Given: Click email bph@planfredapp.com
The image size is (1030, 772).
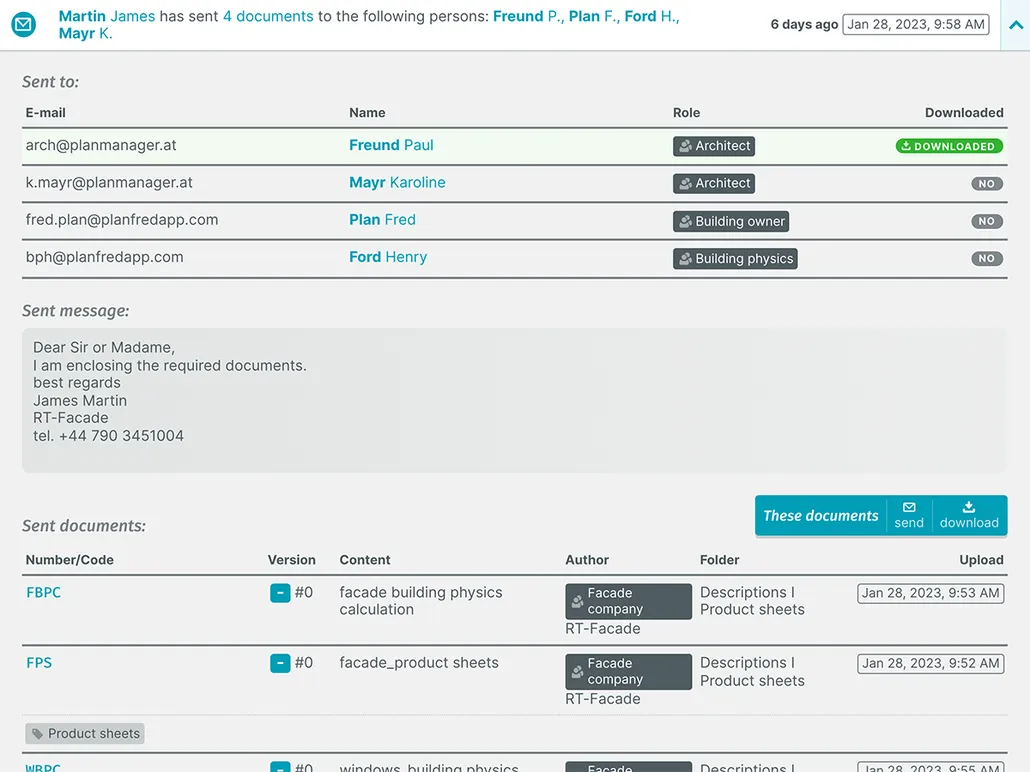Looking at the screenshot, I should [104, 258].
